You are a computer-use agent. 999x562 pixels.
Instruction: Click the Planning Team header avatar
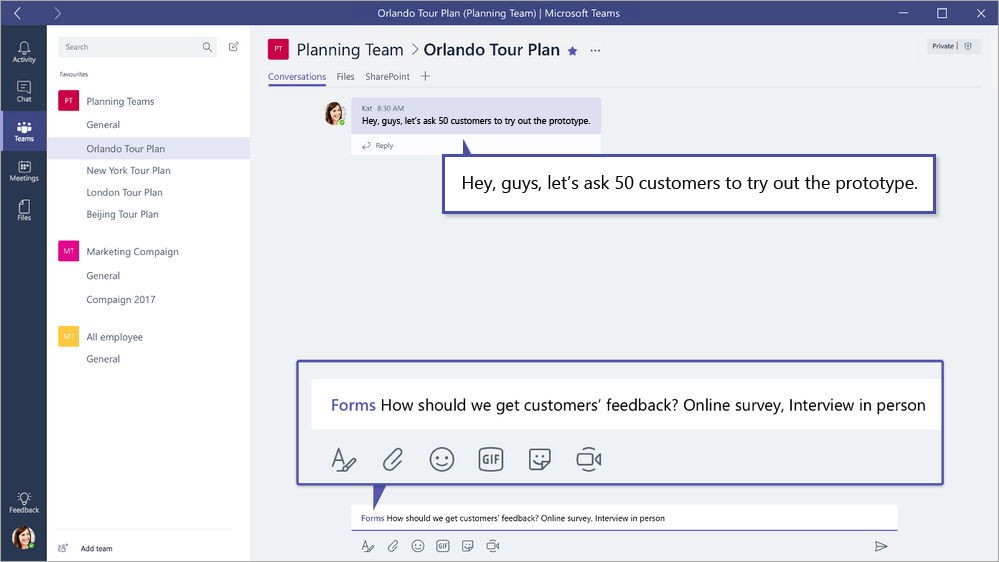[278, 49]
